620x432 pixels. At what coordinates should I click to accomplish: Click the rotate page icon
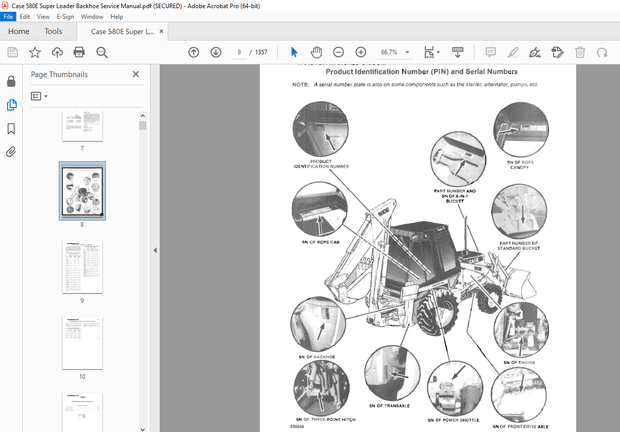click(x=602, y=52)
